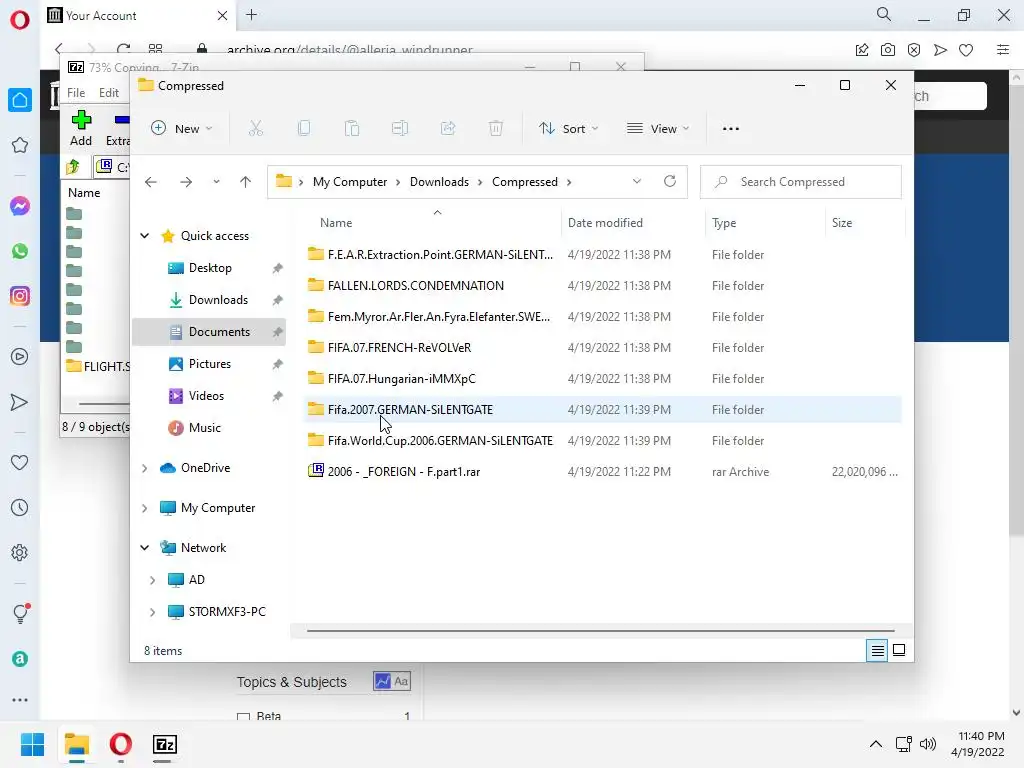Switch to large thumbnails view icon in status bar
This screenshot has height=768, width=1024.
(899, 650)
